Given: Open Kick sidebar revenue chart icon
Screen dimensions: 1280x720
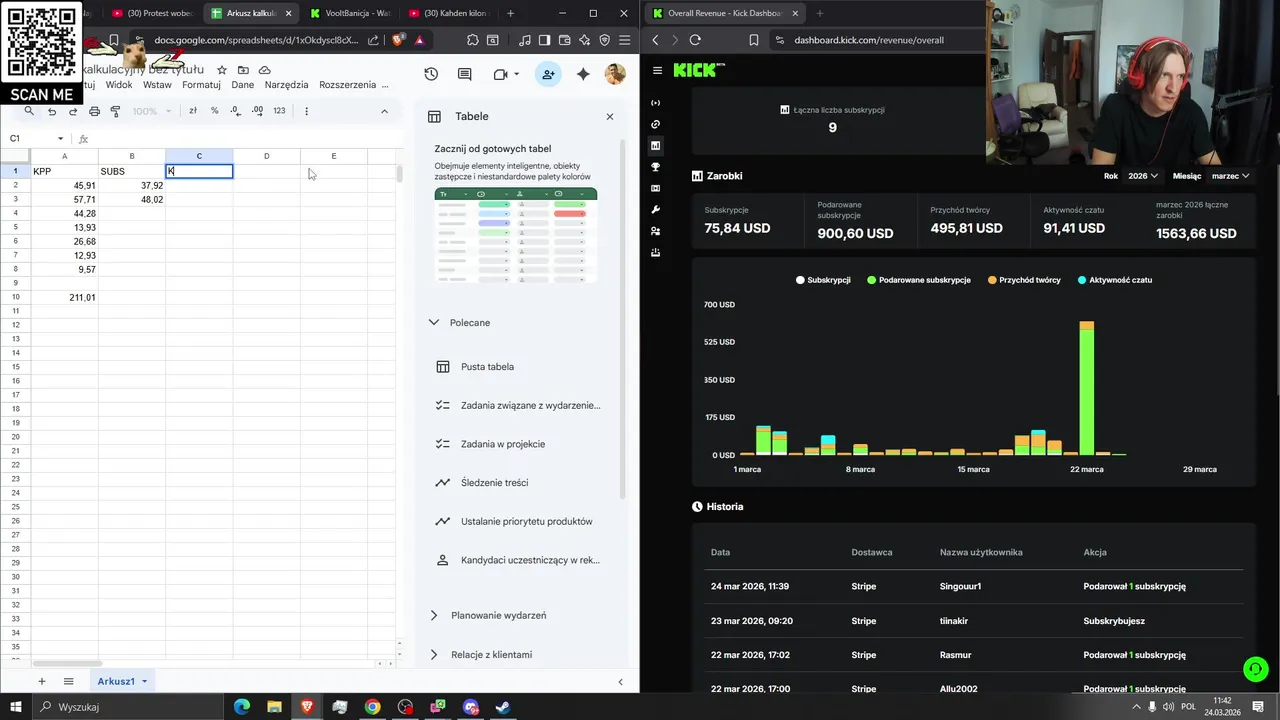Looking at the screenshot, I should (656, 146).
